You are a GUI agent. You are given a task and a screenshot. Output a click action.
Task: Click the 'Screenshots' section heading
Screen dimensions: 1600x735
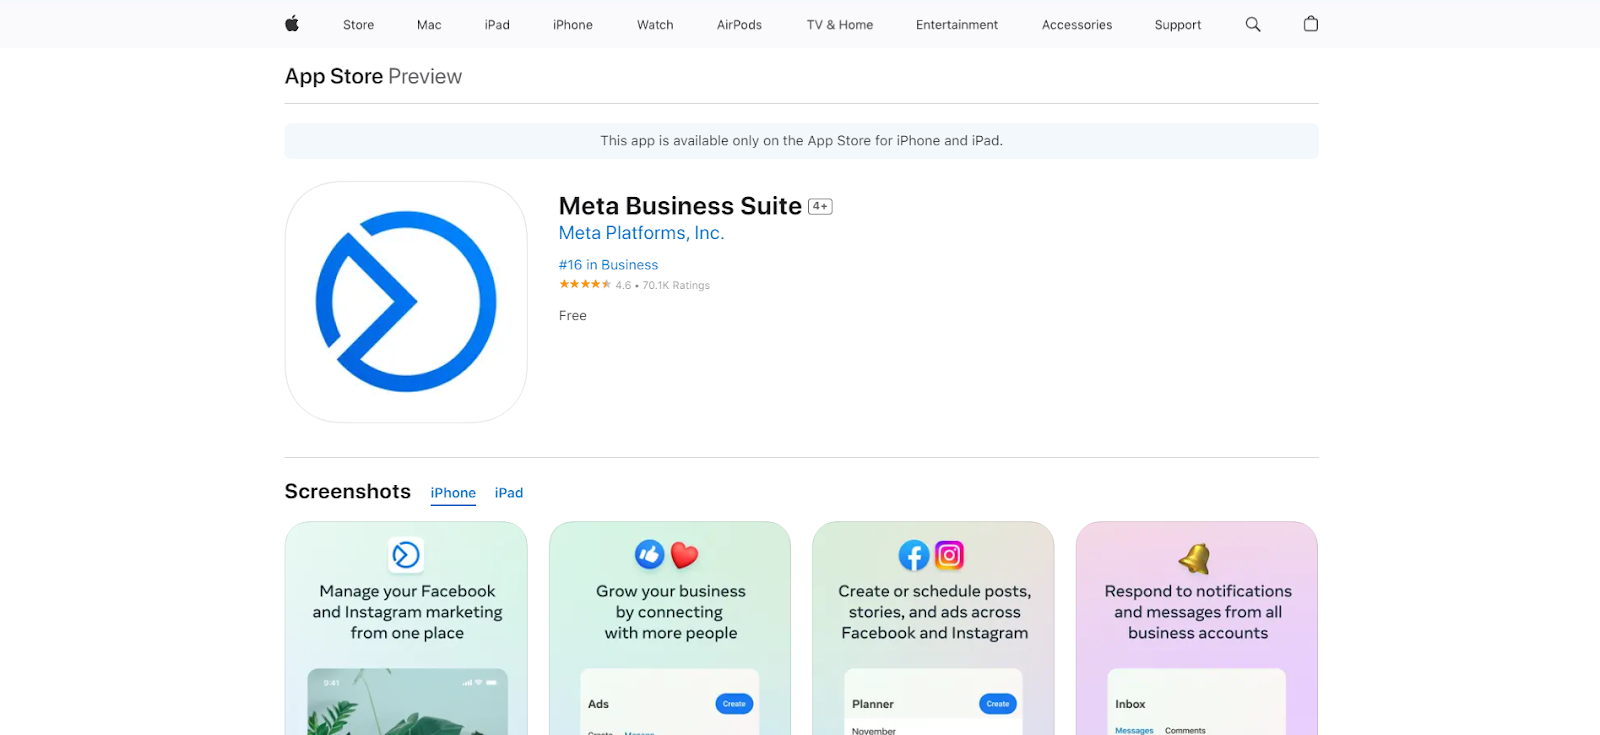coord(348,491)
